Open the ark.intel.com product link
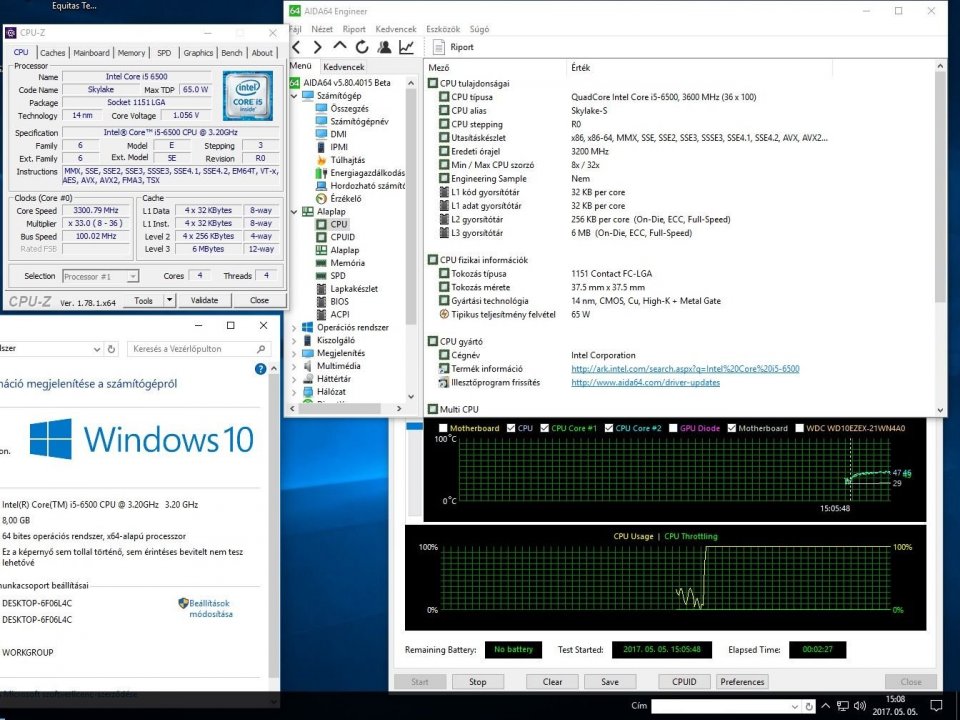Screen dimensions: 960x720 (x=685, y=369)
